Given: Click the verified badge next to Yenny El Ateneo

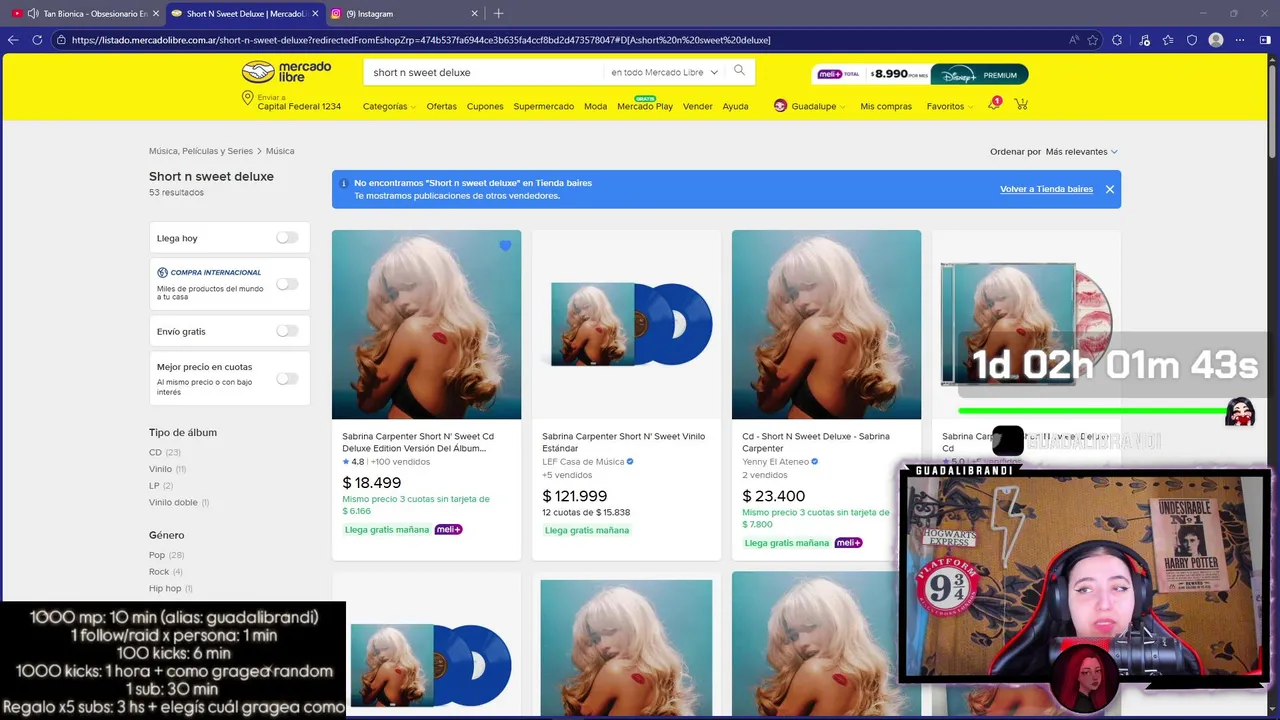Looking at the screenshot, I should pyautogui.click(x=815, y=462).
